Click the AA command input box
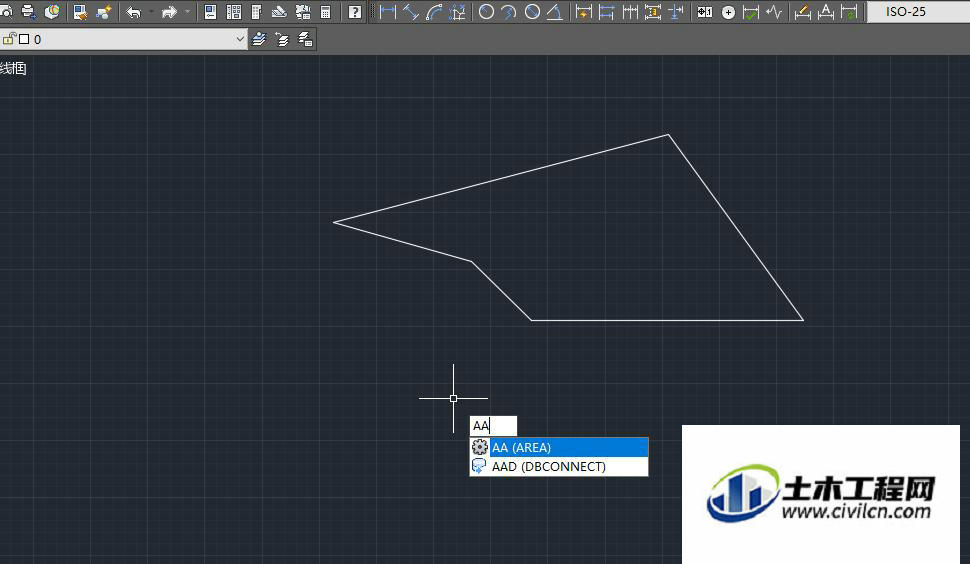970x564 pixels. (493, 425)
